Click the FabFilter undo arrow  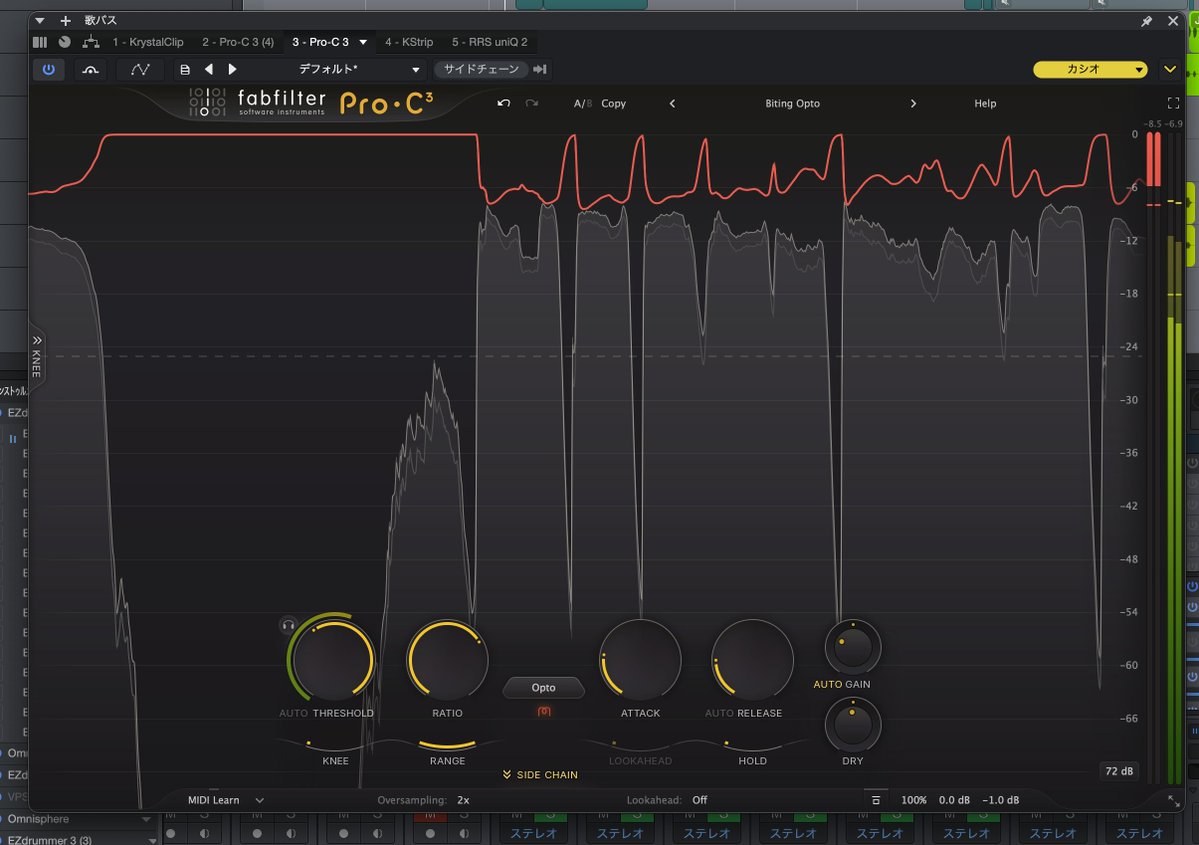click(x=503, y=103)
